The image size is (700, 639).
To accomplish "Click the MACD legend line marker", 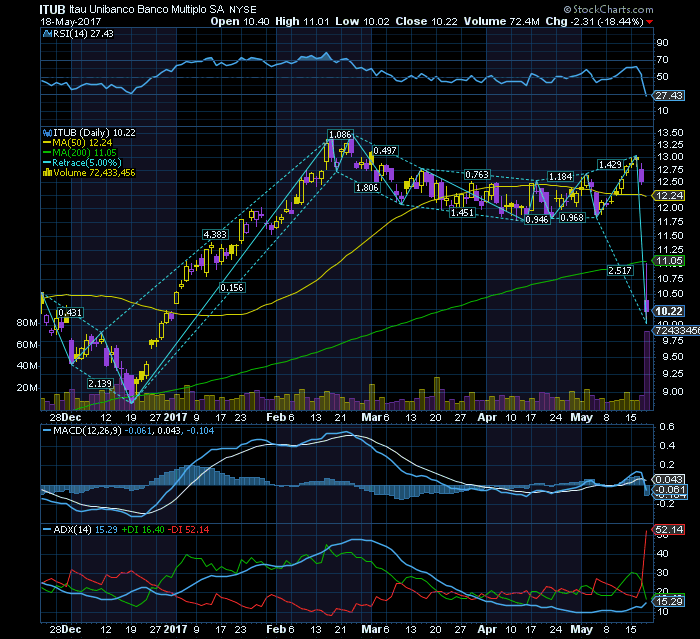I will [x=47, y=431].
